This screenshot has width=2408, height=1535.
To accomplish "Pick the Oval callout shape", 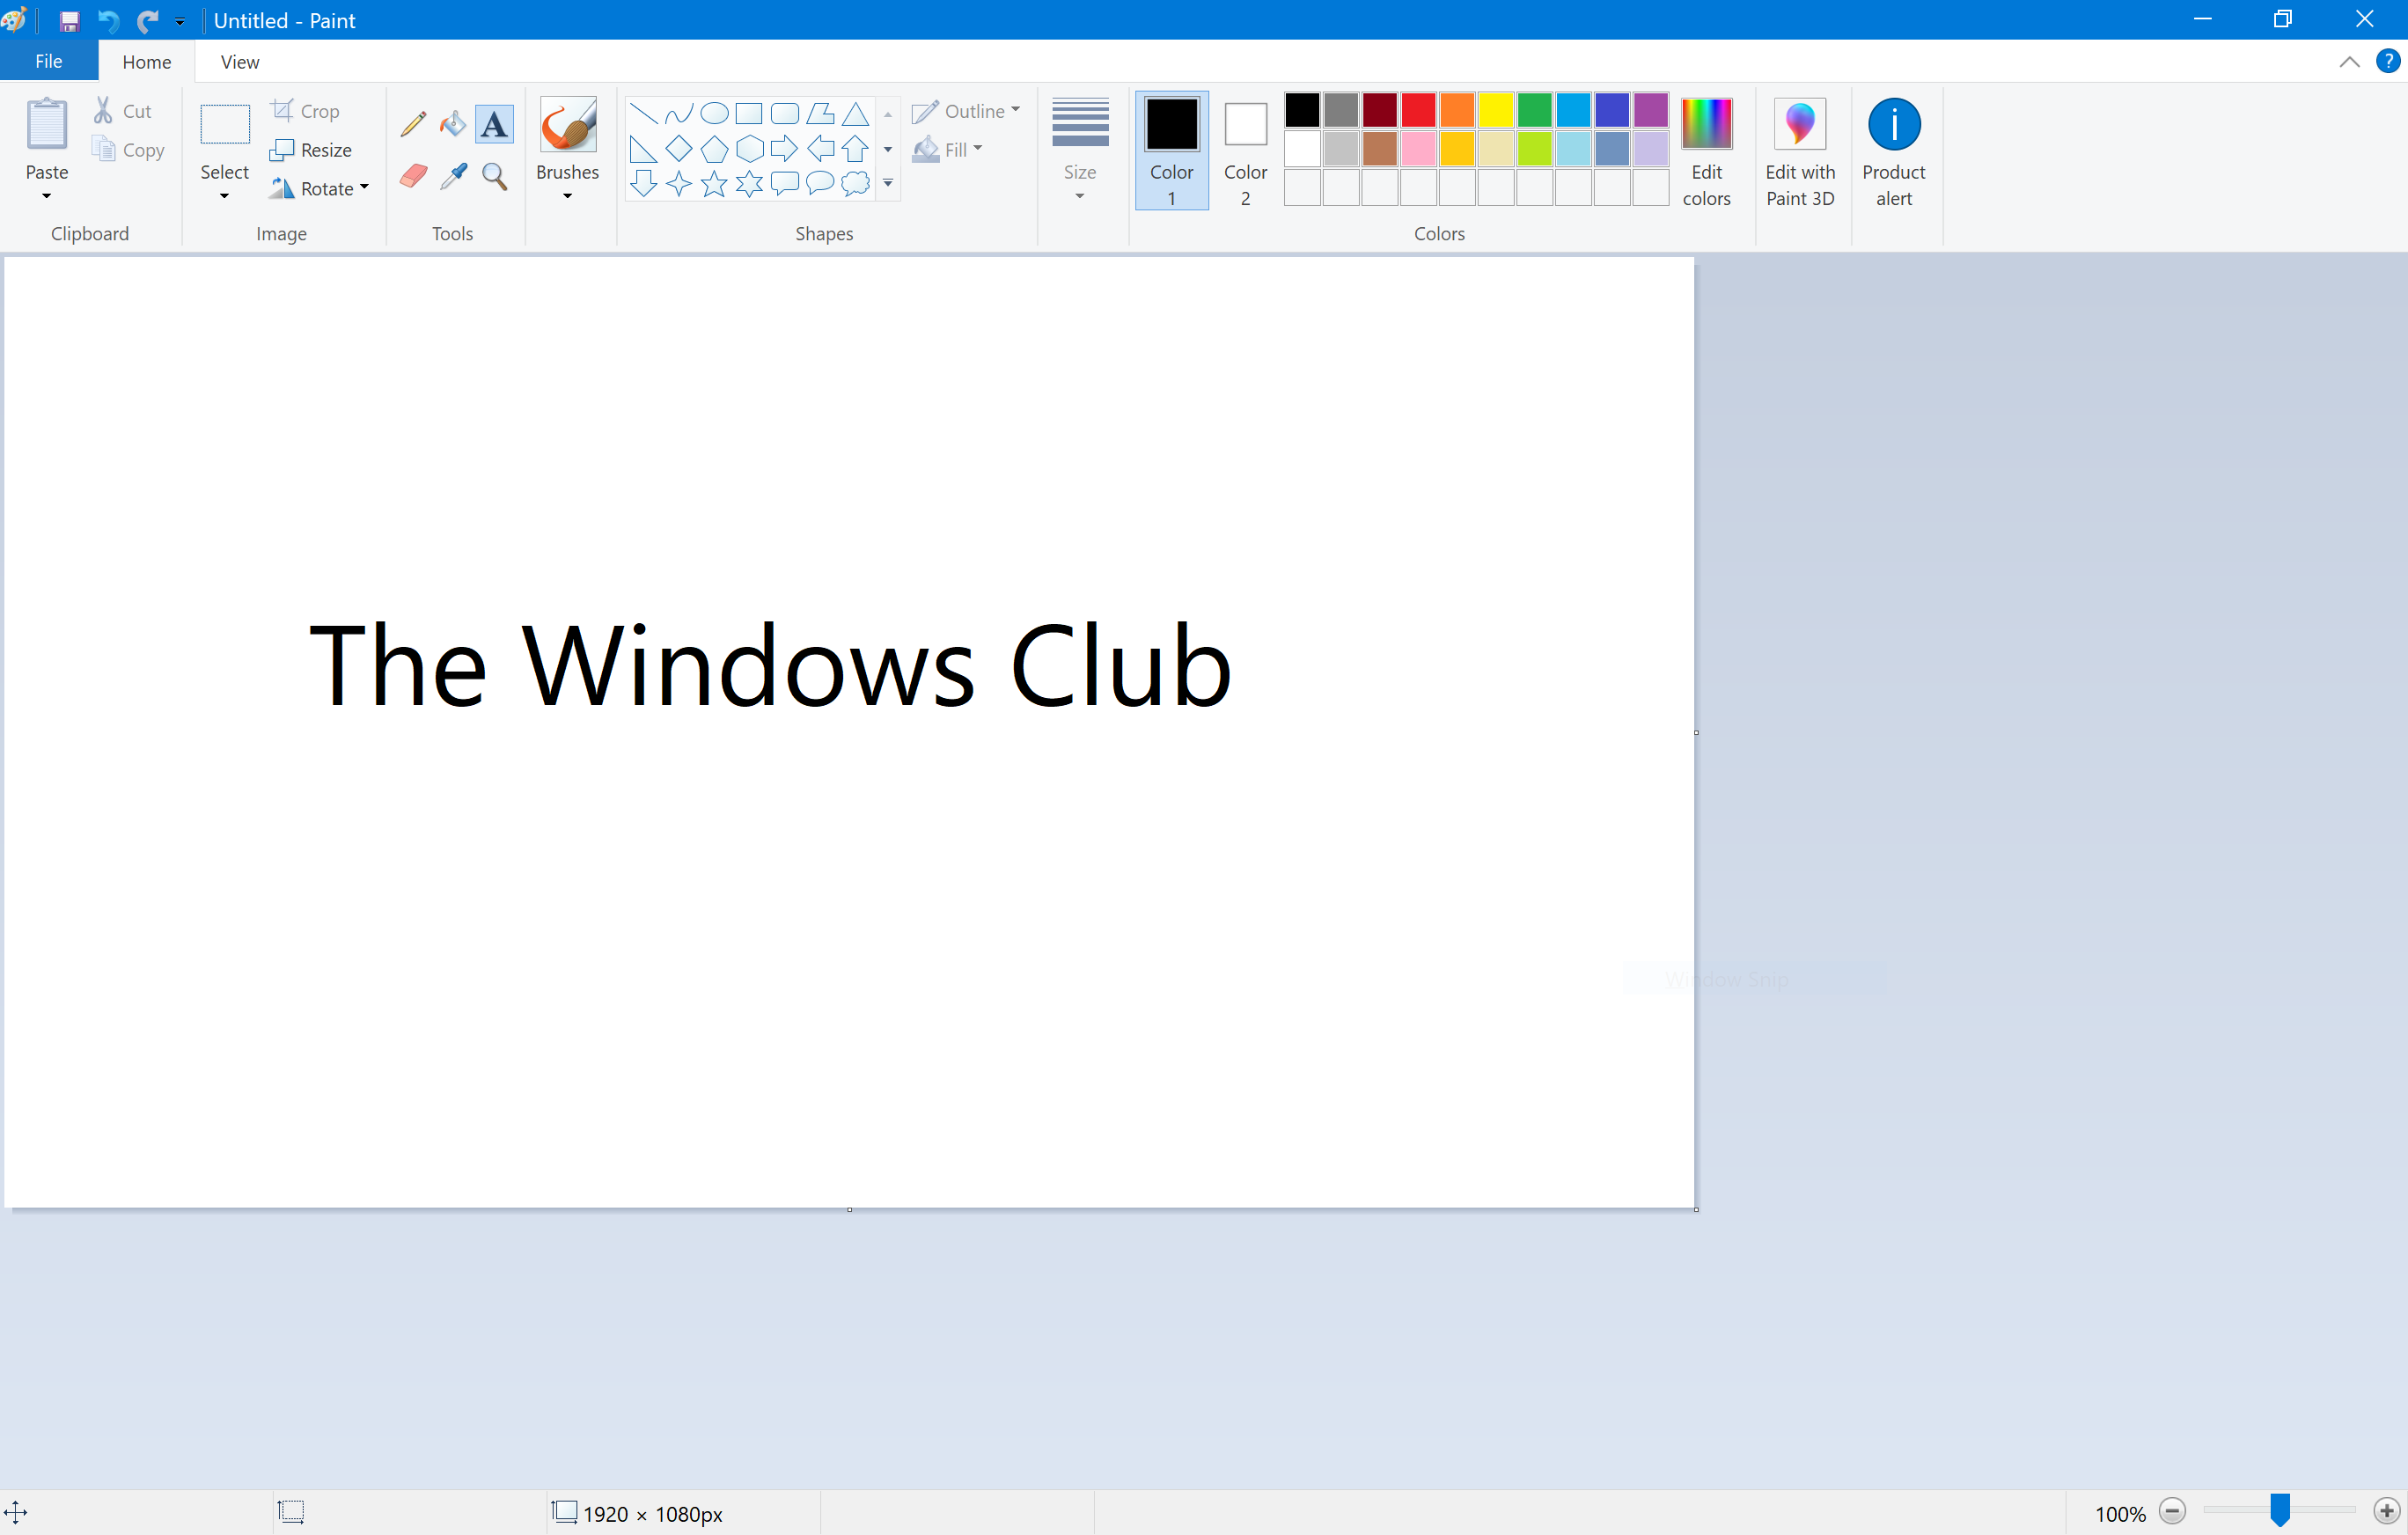I will tap(820, 183).
